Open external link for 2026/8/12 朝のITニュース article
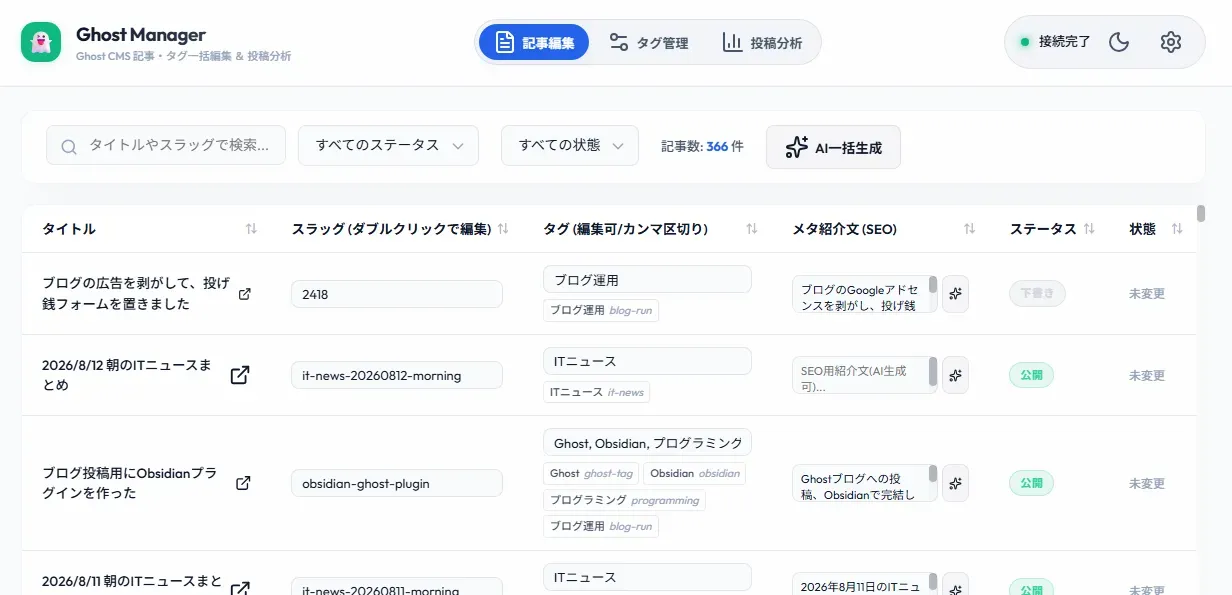Viewport: 1232px width, 595px height. (240, 375)
